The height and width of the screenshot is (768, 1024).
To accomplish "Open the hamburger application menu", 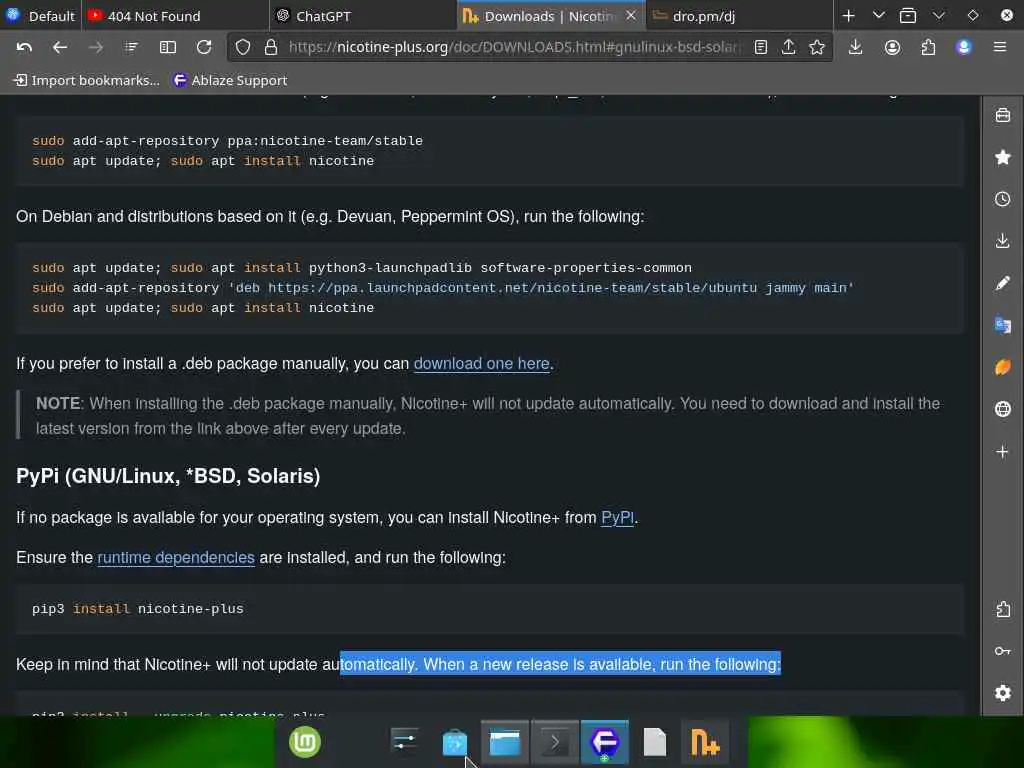I will tap(1000, 47).
